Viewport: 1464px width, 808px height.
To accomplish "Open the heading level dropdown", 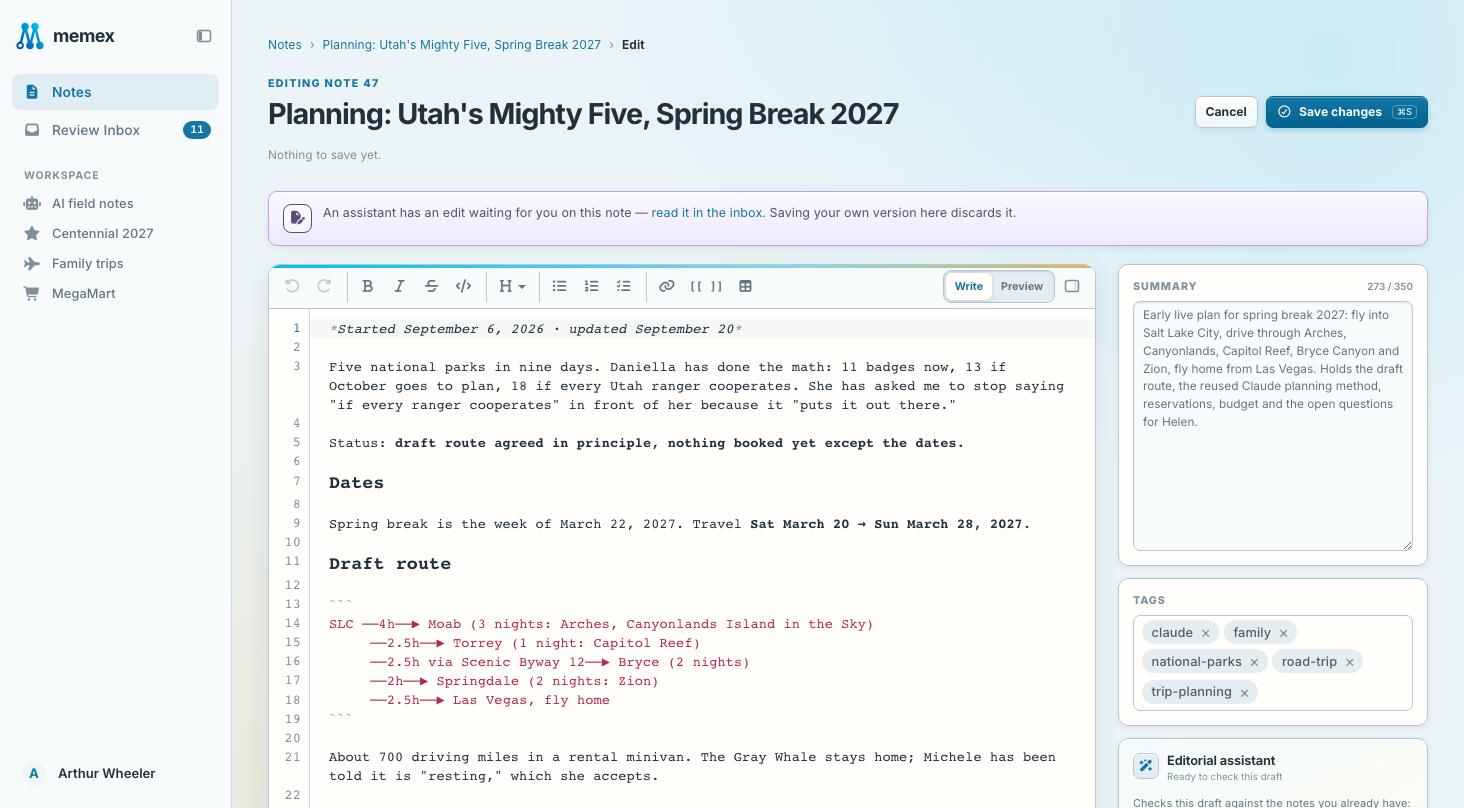I will 512,286.
